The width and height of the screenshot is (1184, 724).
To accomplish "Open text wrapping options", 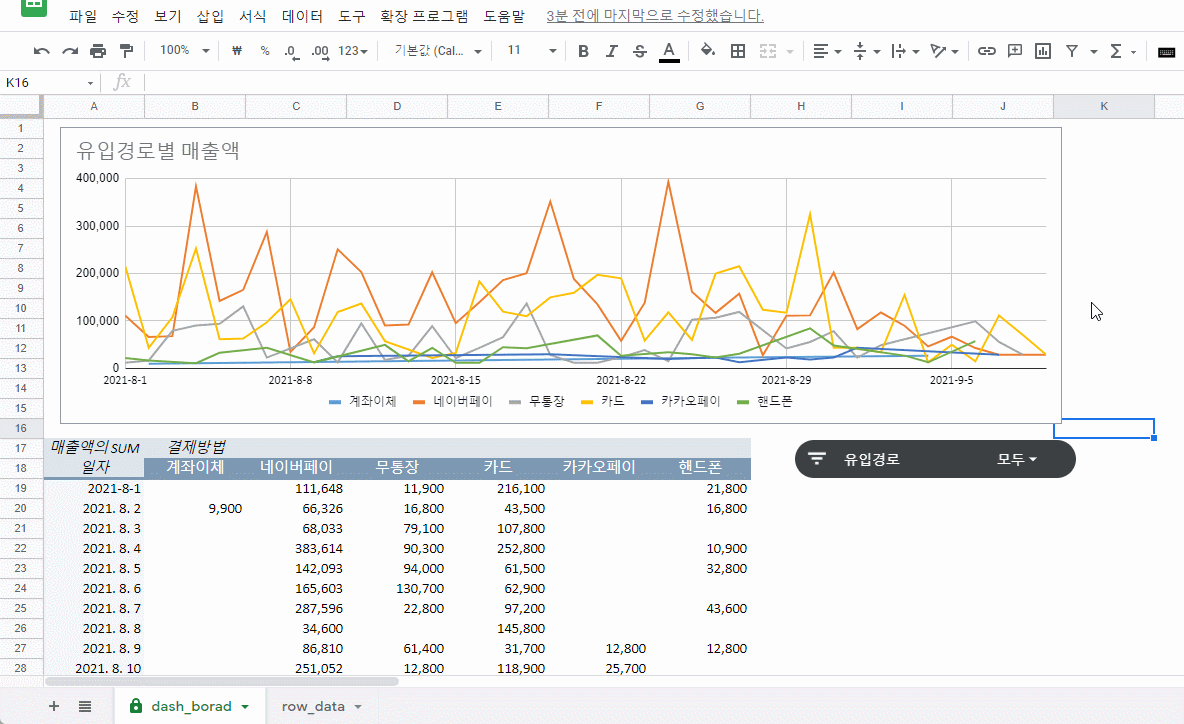I will pos(905,51).
